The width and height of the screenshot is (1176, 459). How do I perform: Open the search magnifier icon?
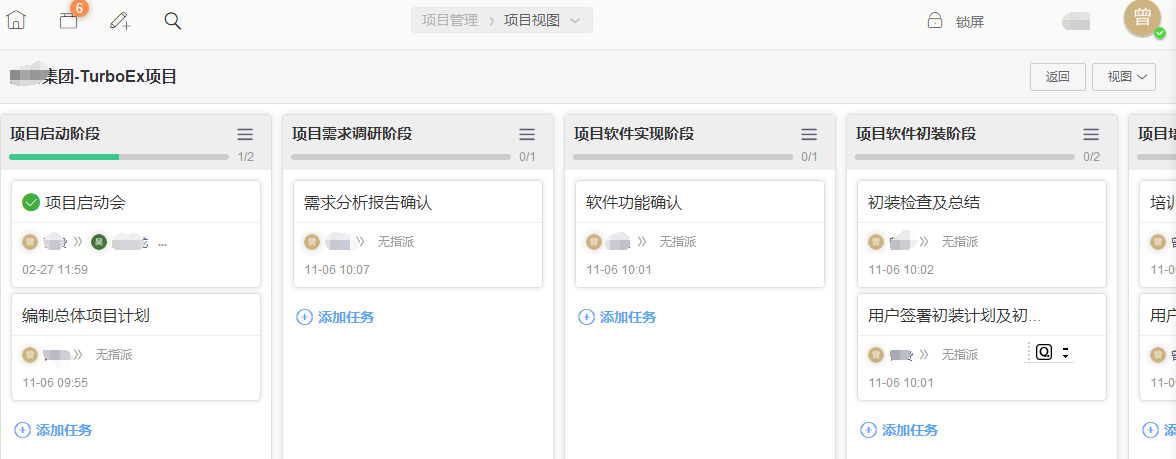(x=172, y=20)
